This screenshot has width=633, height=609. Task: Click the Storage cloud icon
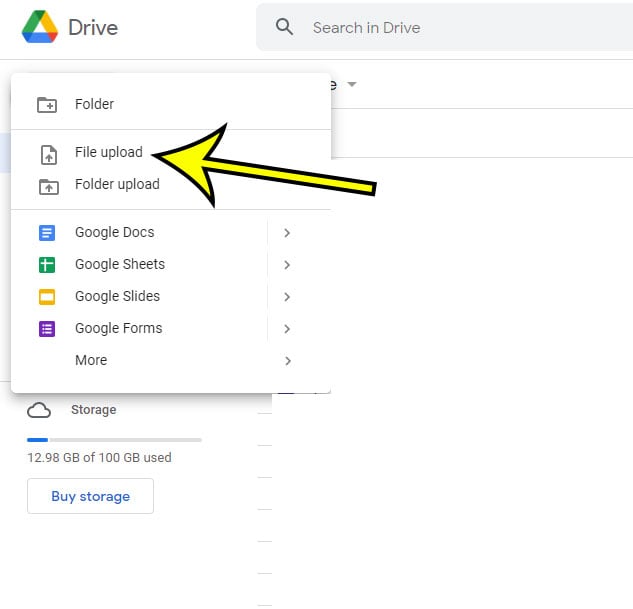point(39,410)
